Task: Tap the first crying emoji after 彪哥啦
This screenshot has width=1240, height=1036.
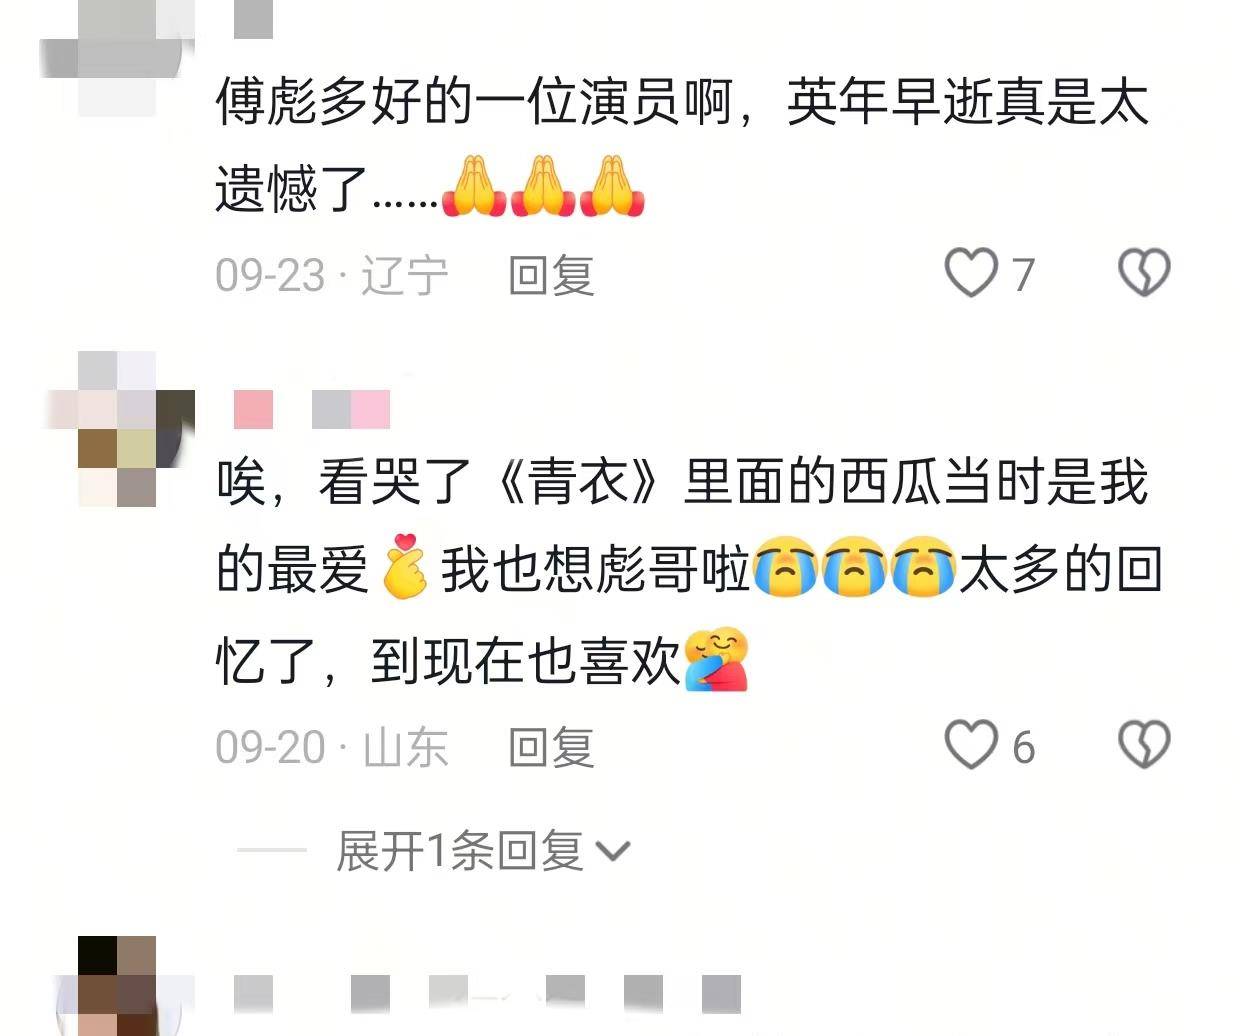Action: point(785,570)
